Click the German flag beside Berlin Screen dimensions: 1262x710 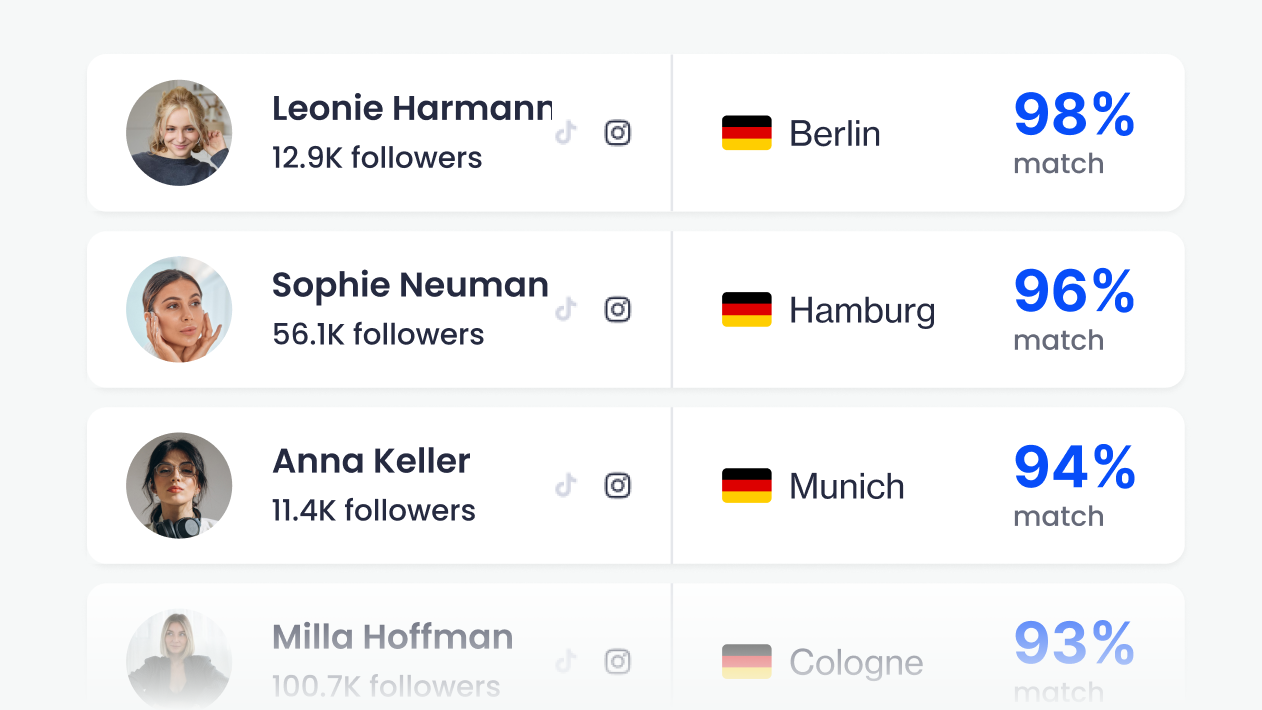[x=747, y=133]
